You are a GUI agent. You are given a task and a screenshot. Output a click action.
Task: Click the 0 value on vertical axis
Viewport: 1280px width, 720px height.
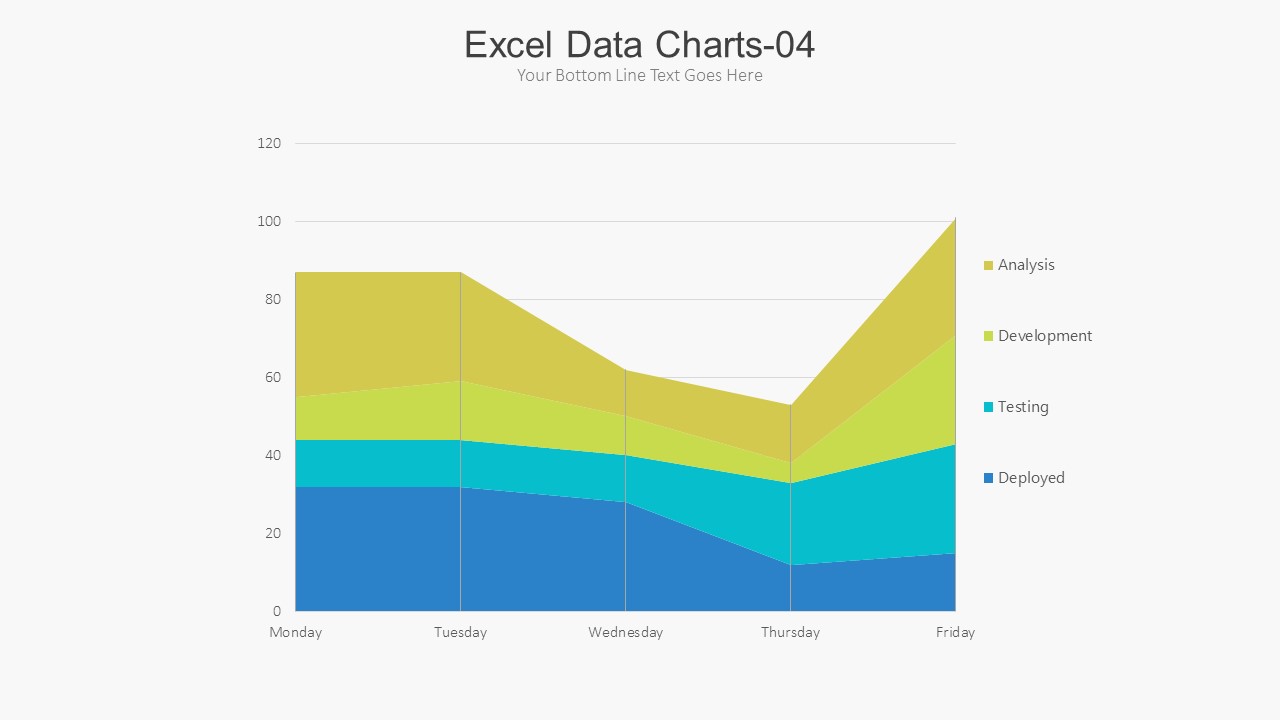[277, 611]
